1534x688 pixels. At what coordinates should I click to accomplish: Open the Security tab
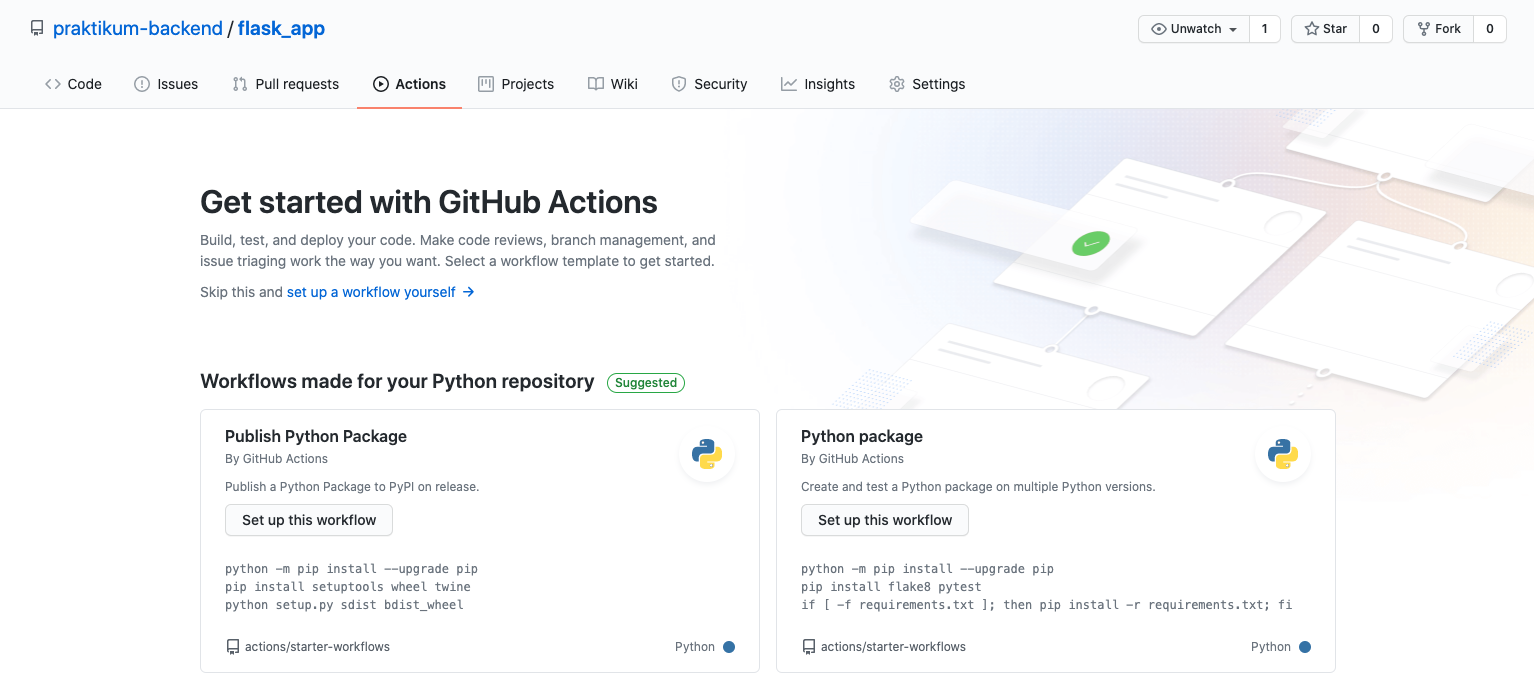709,84
